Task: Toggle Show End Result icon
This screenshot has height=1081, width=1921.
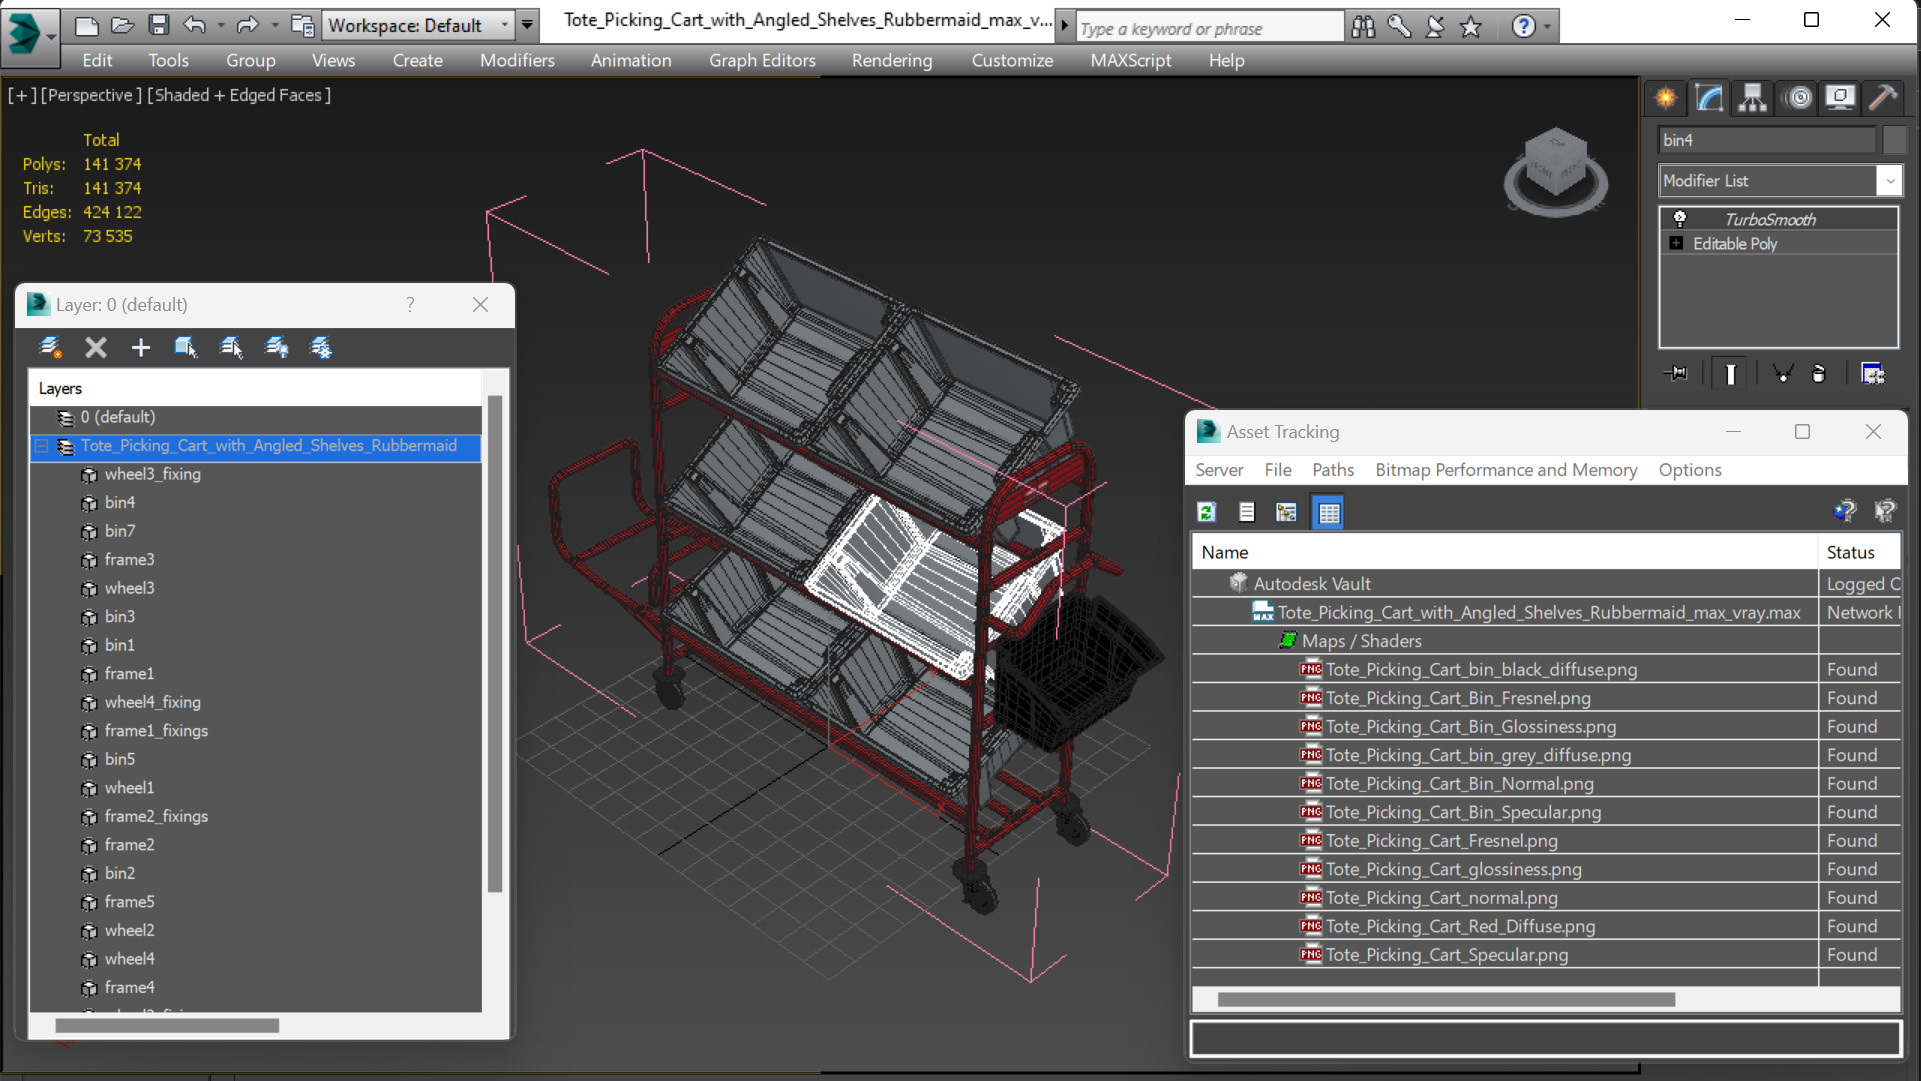Action: tap(1730, 373)
